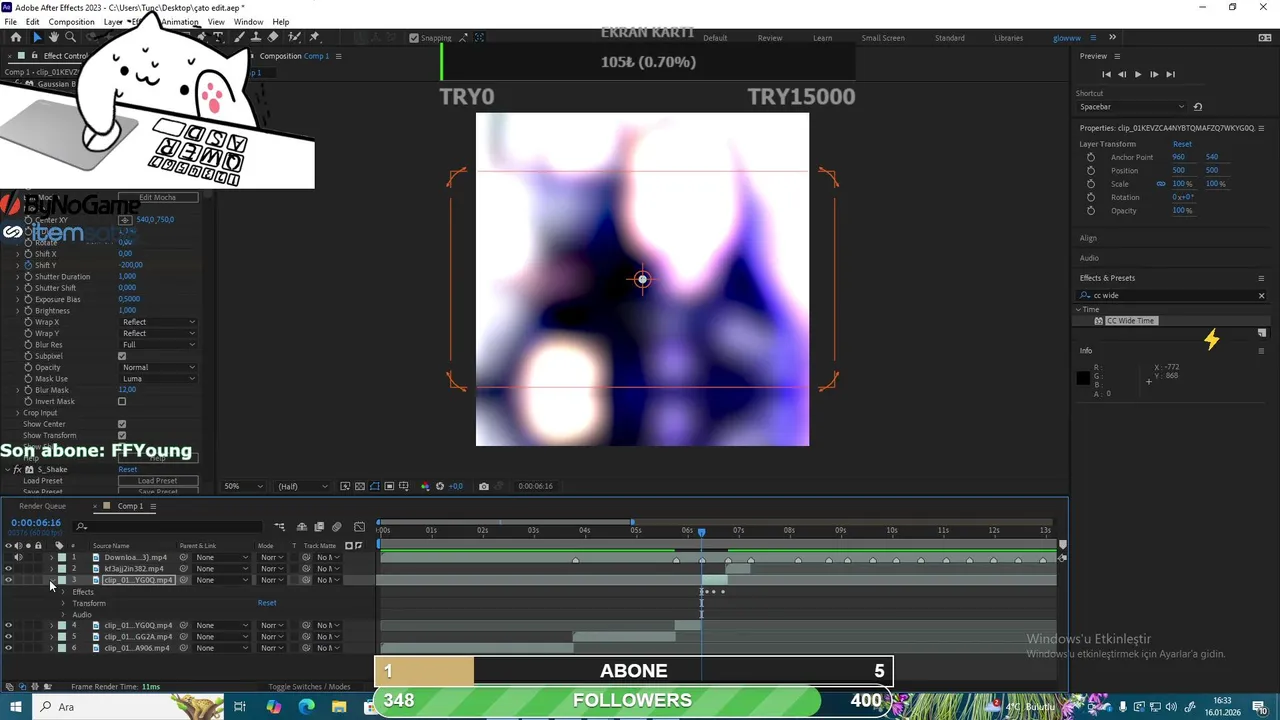Click Load Preset button
Viewport: 1280px width, 720px height.
click(x=158, y=481)
